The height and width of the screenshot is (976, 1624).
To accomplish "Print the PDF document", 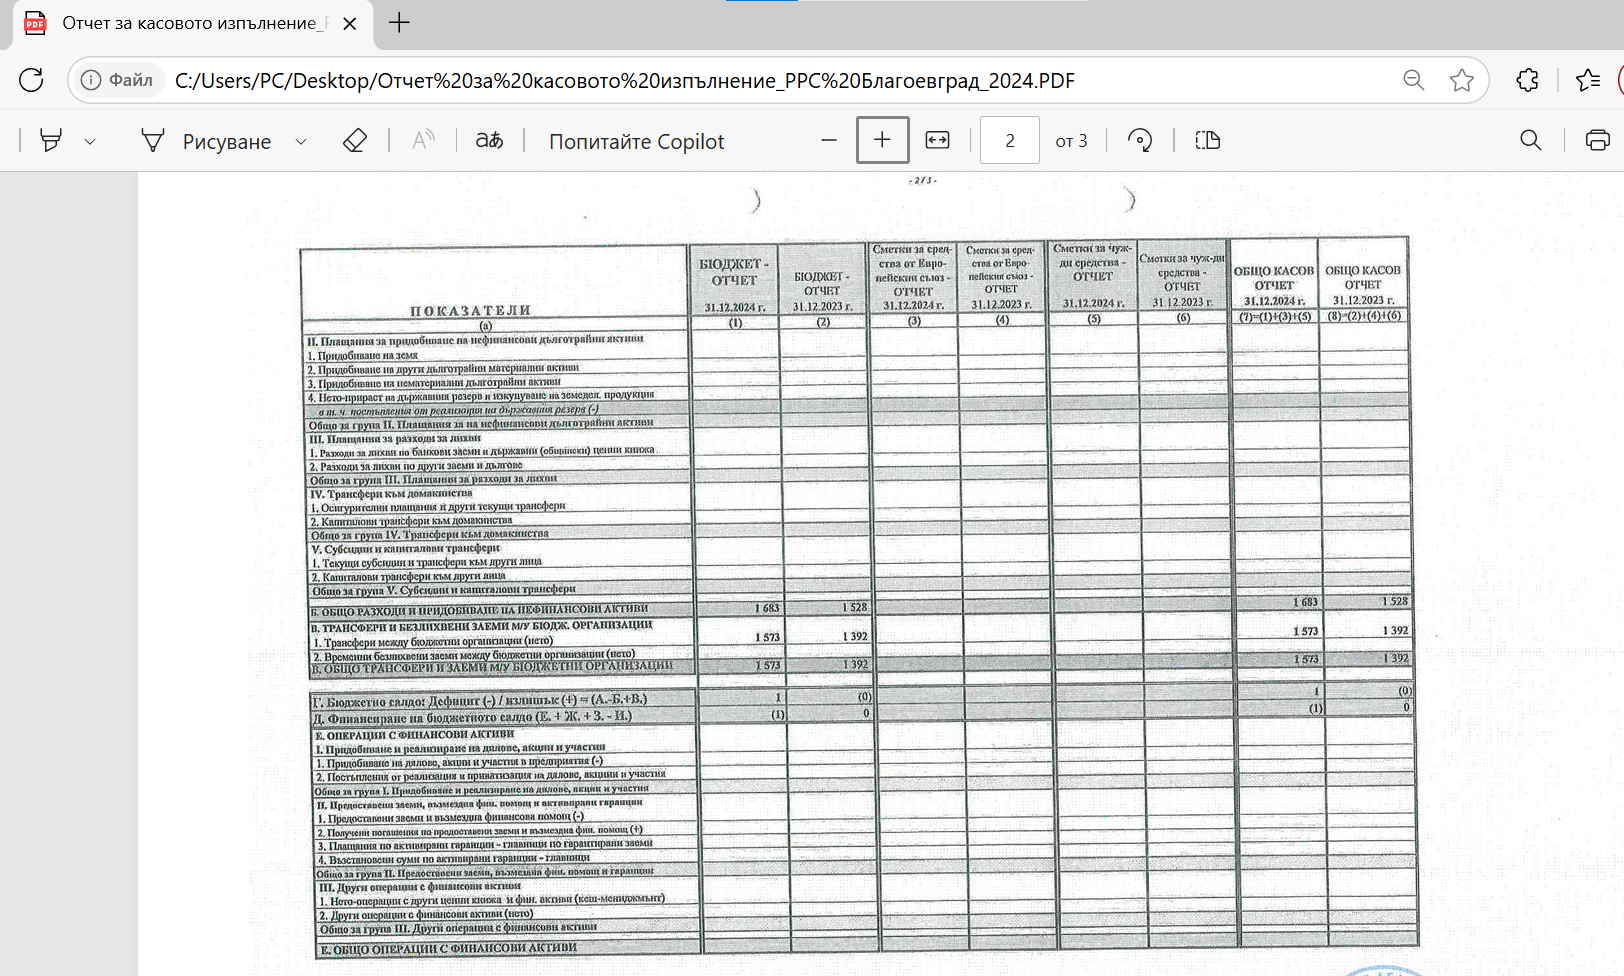I will [1598, 141].
